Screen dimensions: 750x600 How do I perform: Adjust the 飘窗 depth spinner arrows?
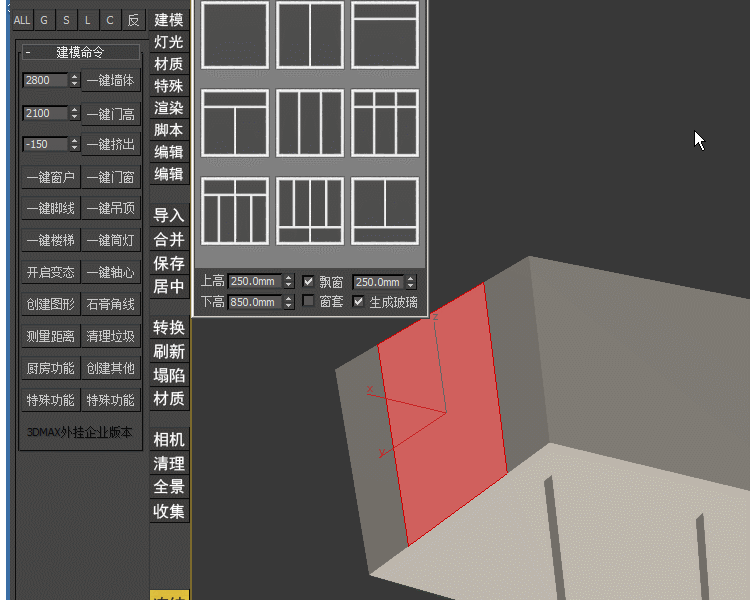tap(410, 282)
